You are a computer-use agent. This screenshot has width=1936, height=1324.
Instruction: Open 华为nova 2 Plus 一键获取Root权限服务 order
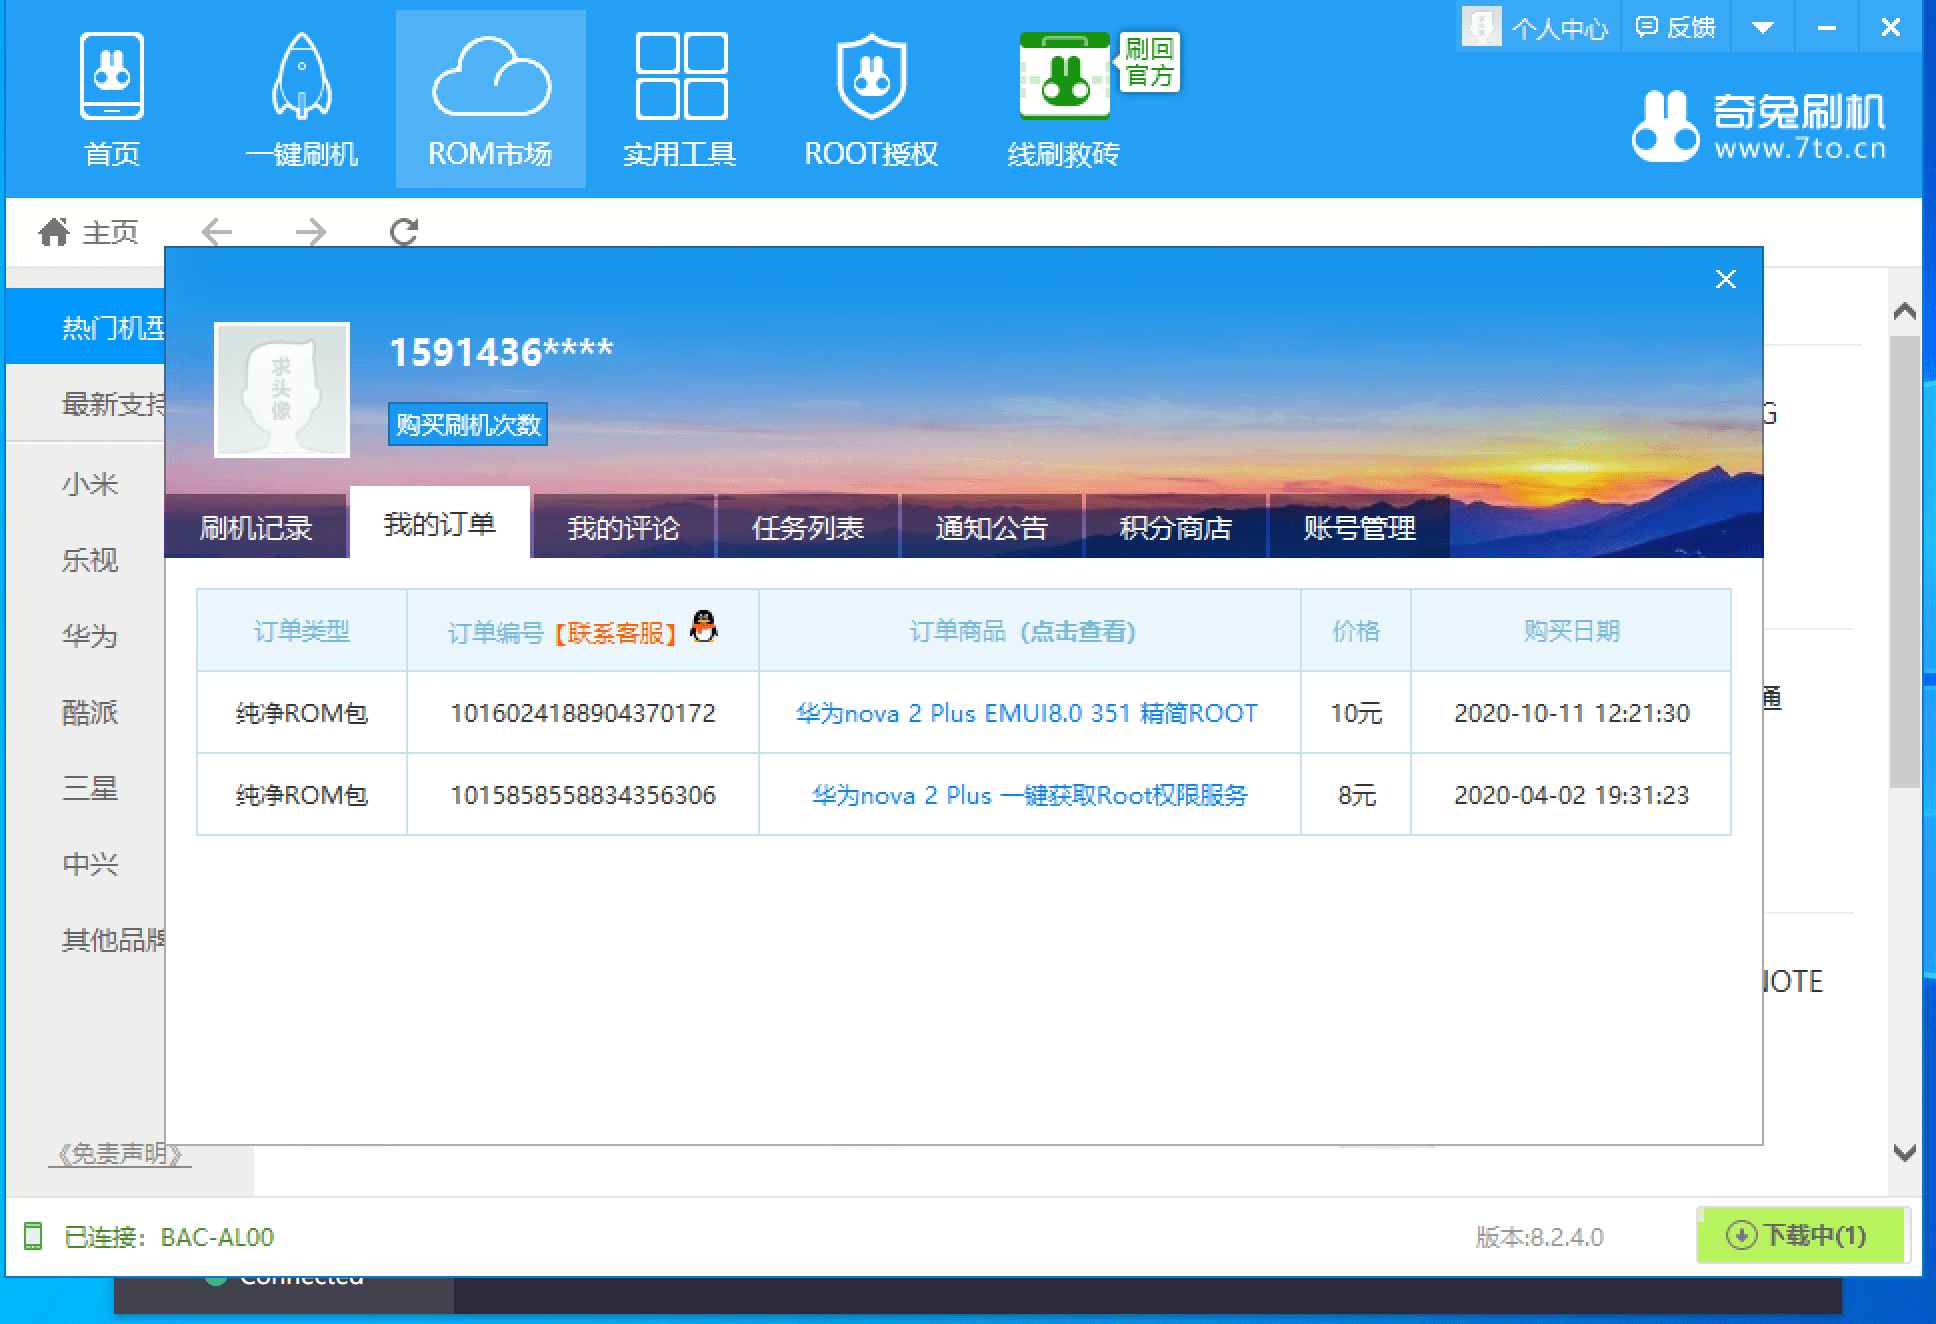1030,795
